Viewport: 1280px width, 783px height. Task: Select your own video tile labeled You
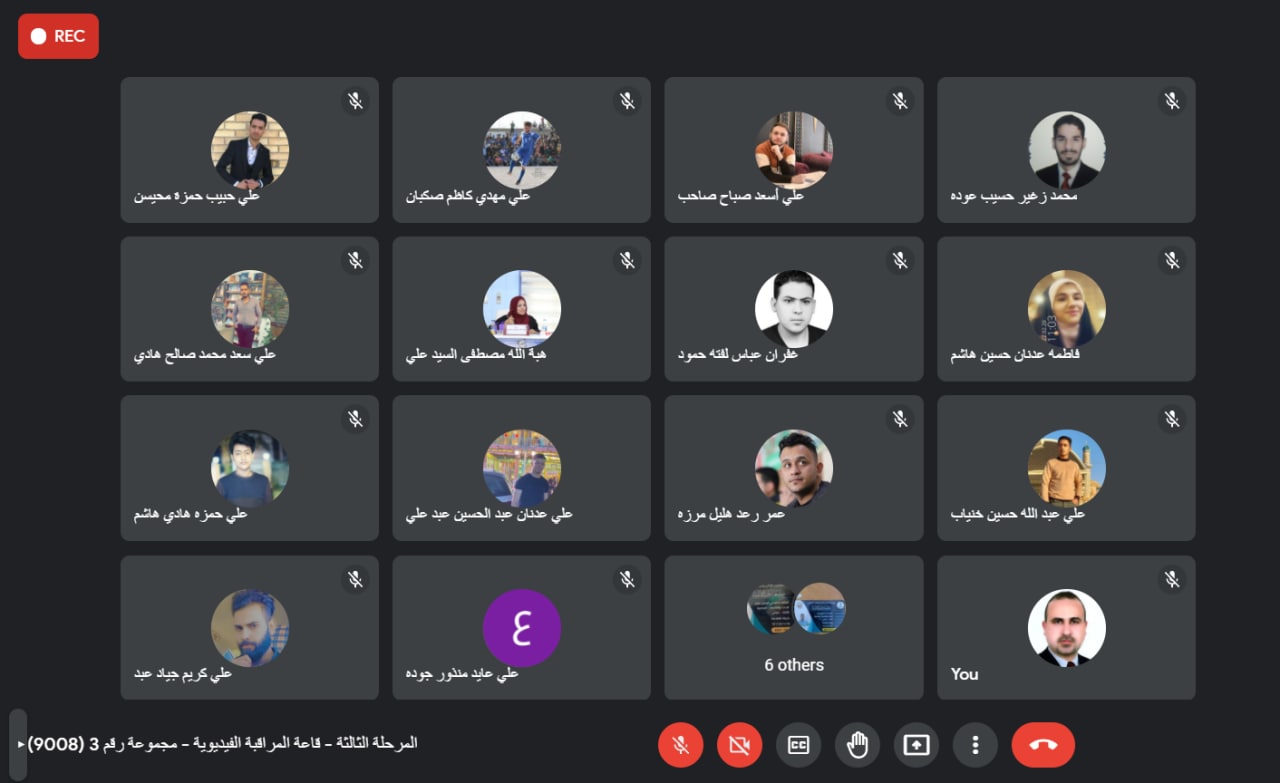(x=1066, y=627)
